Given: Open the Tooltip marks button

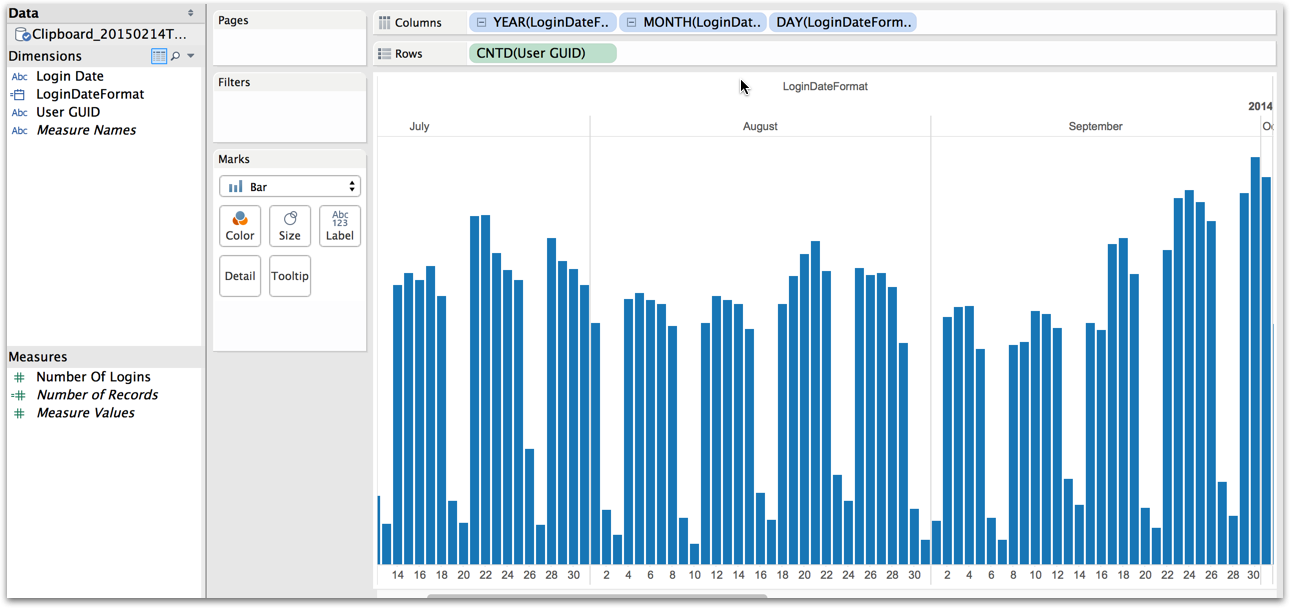Looking at the screenshot, I should tap(290, 276).
